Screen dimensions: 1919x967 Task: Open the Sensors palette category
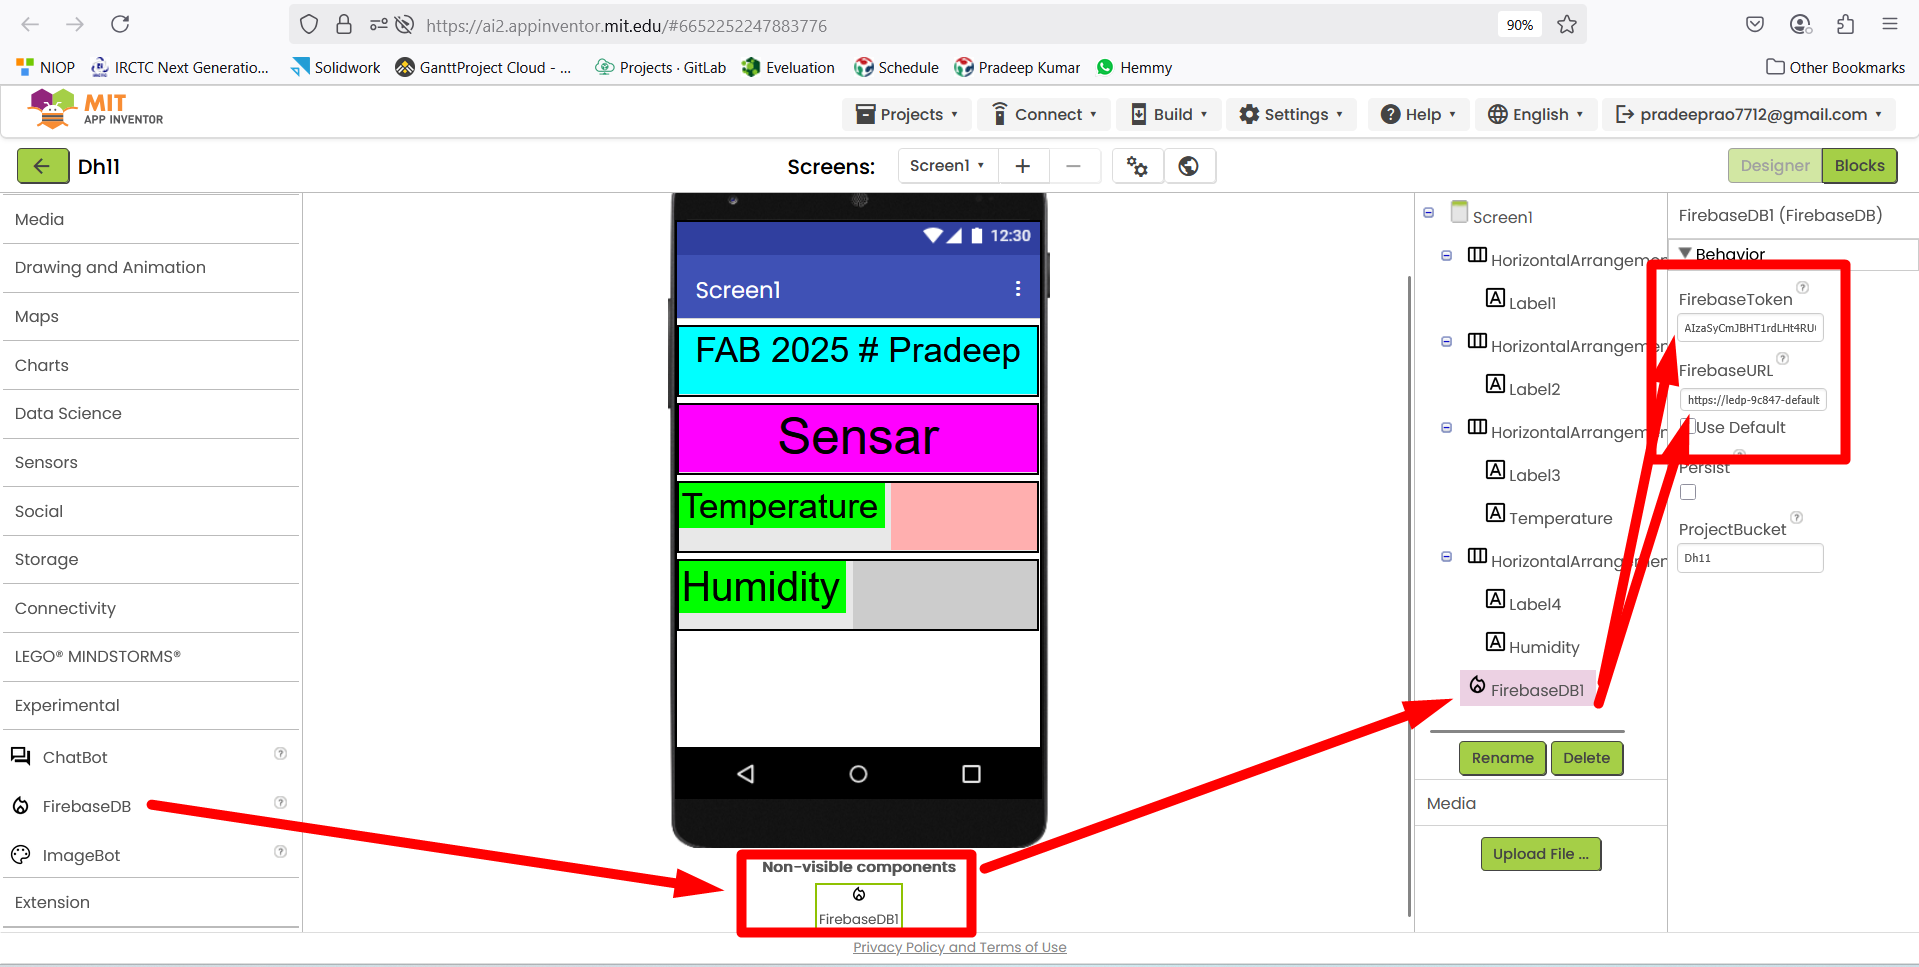click(151, 462)
